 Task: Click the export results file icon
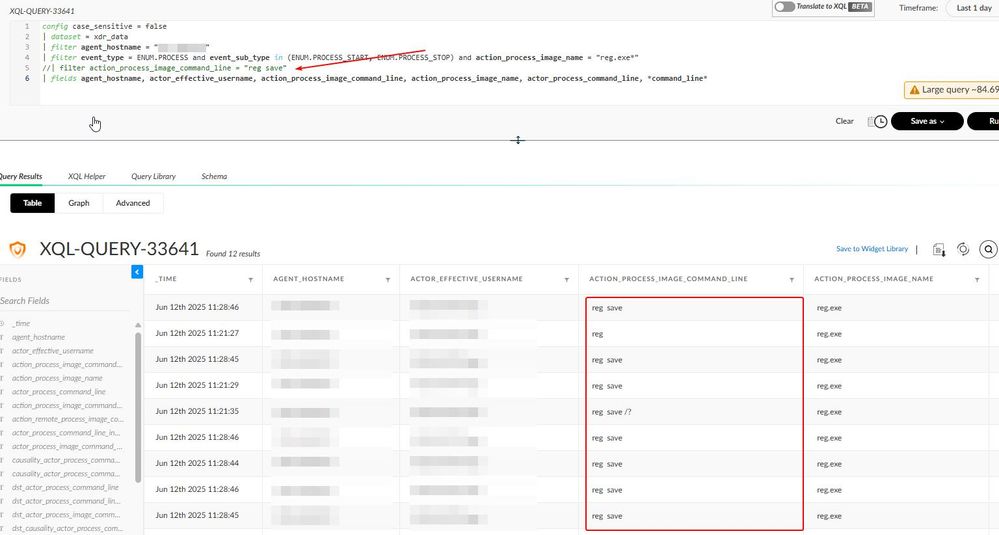click(938, 249)
